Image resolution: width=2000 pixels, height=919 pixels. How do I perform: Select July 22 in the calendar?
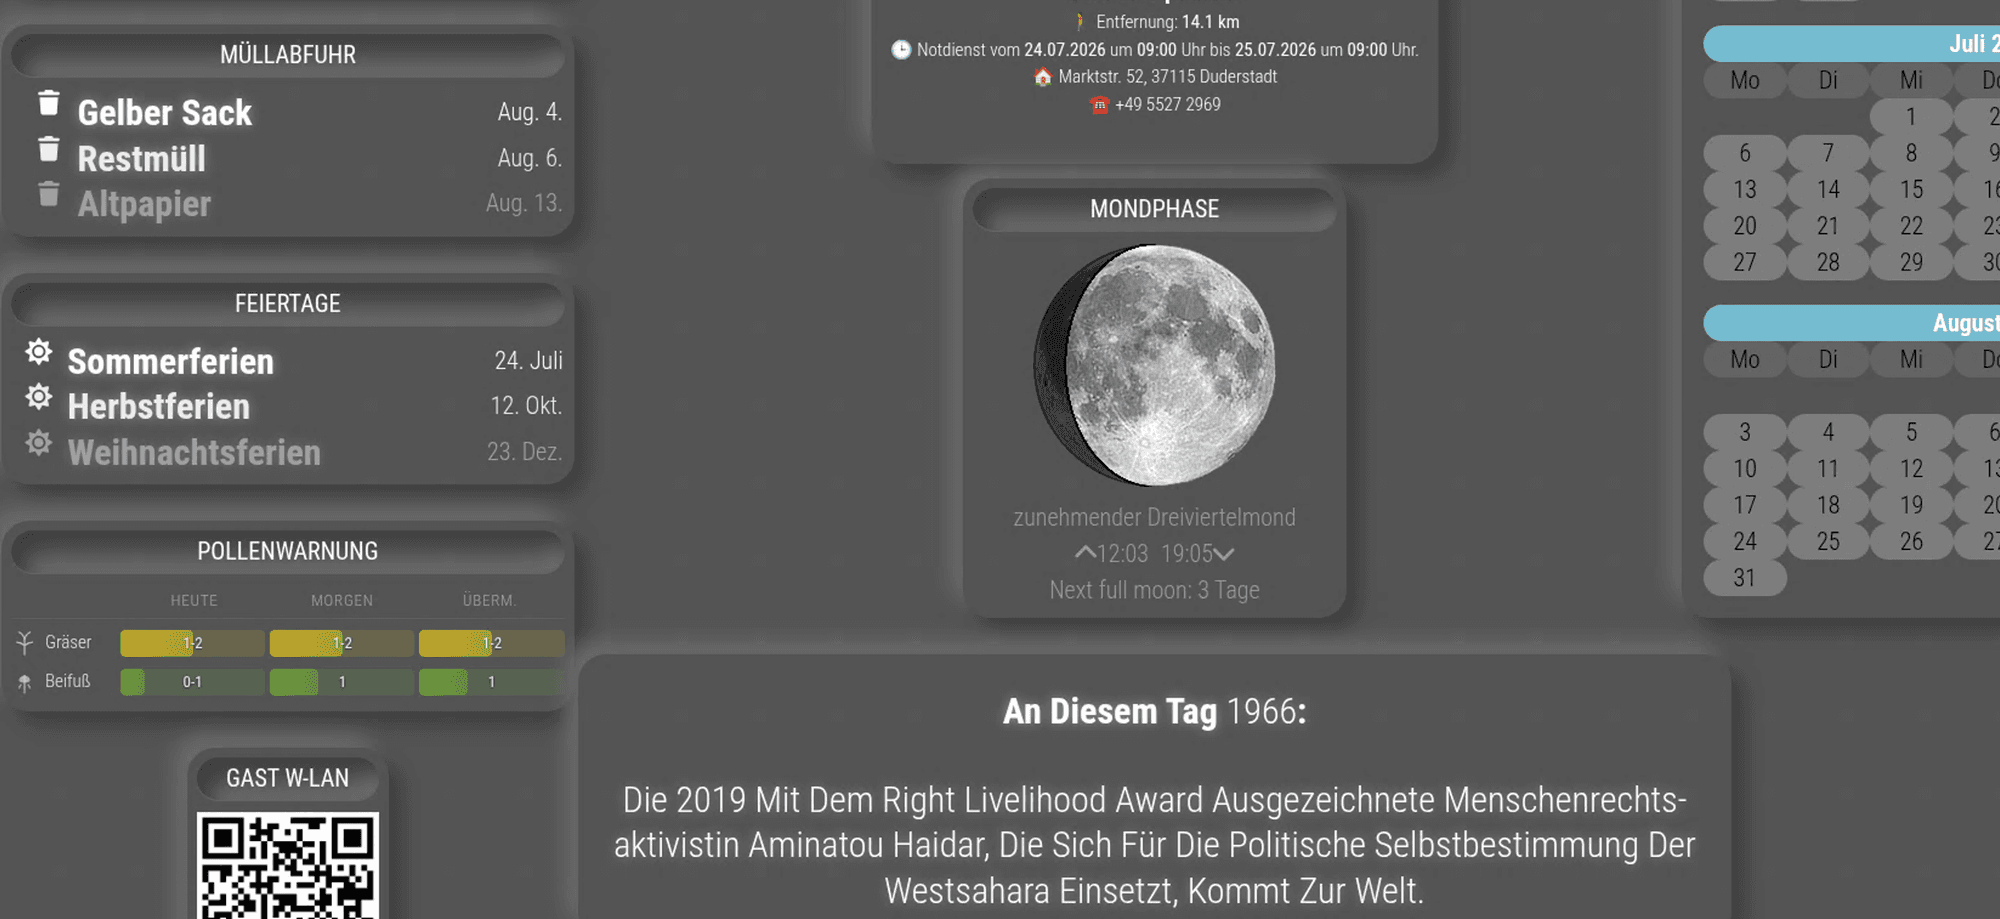1911,226
